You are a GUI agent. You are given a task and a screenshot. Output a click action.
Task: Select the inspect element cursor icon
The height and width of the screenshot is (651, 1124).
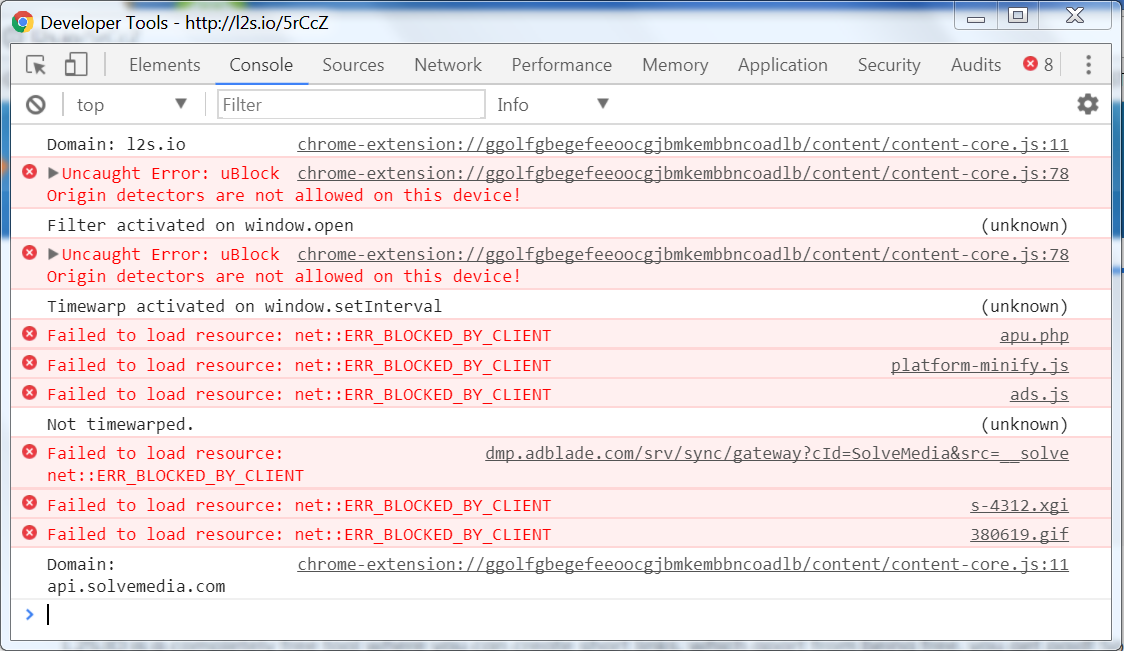36,63
